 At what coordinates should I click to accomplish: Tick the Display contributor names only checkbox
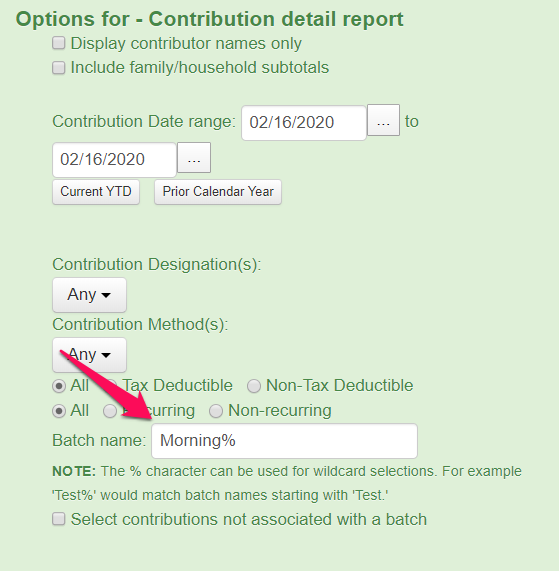pos(59,43)
